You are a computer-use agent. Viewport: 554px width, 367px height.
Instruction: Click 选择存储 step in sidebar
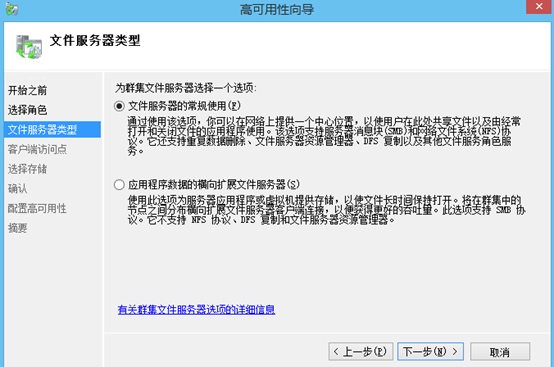click(27, 169)
